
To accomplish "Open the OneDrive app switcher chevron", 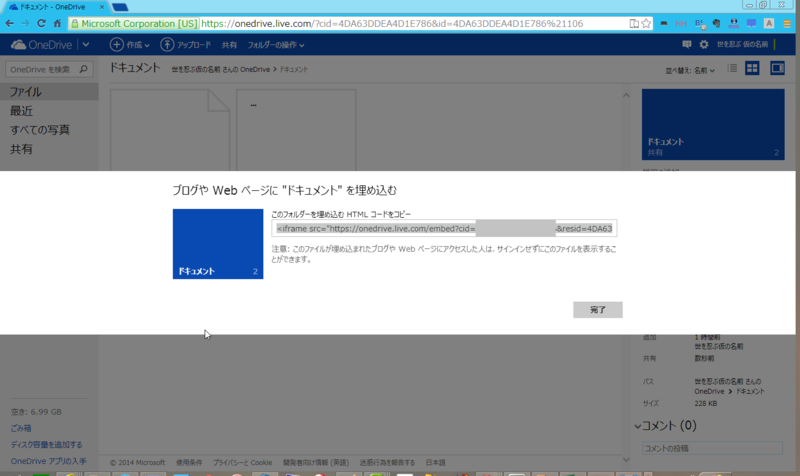I will tap(86, 45).
